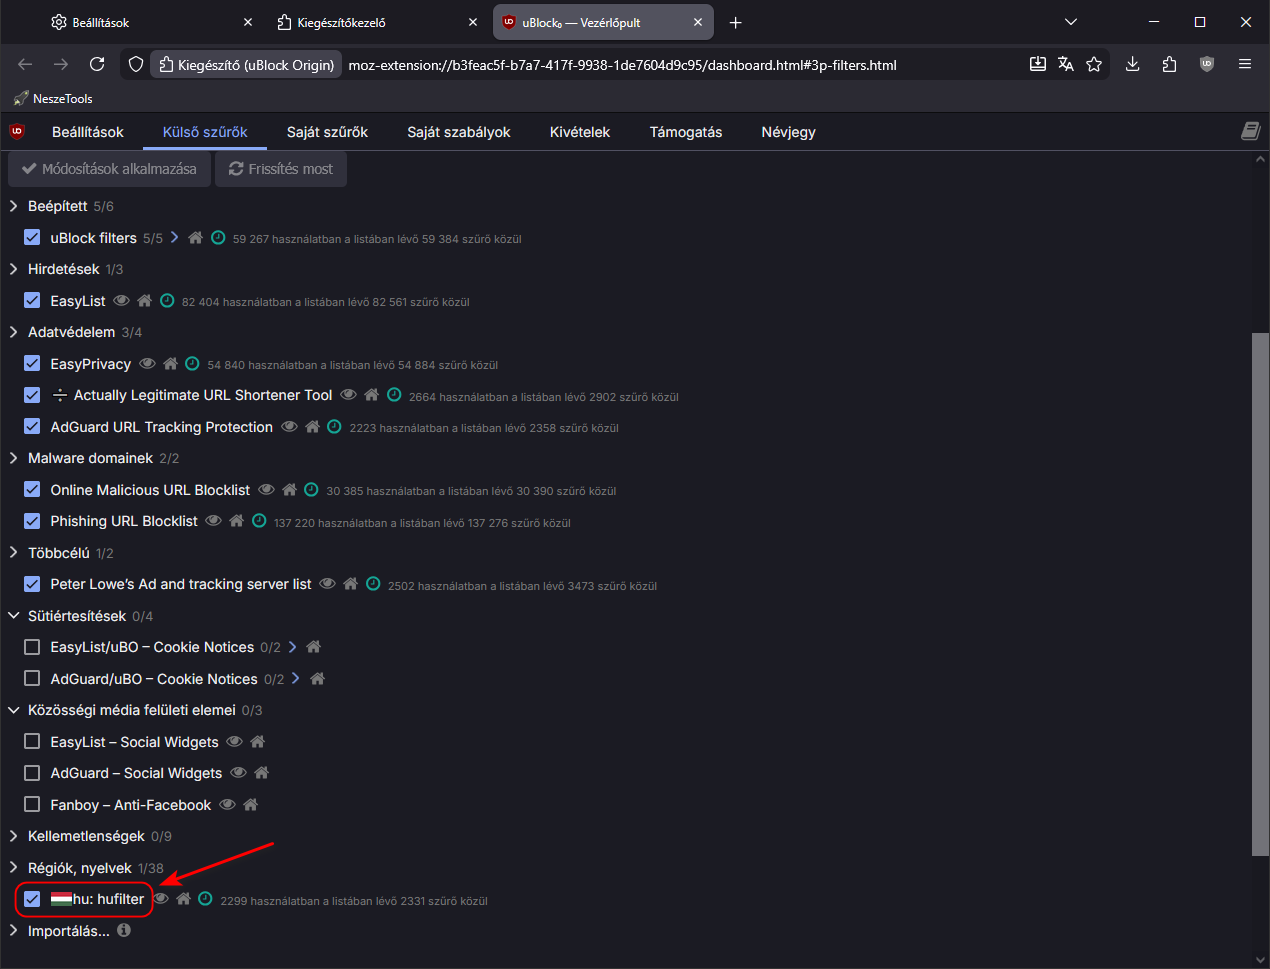Open home icon for Phishing URL Blocklist
Screen dimensions: 1270x969
click(x=236, y=521)
